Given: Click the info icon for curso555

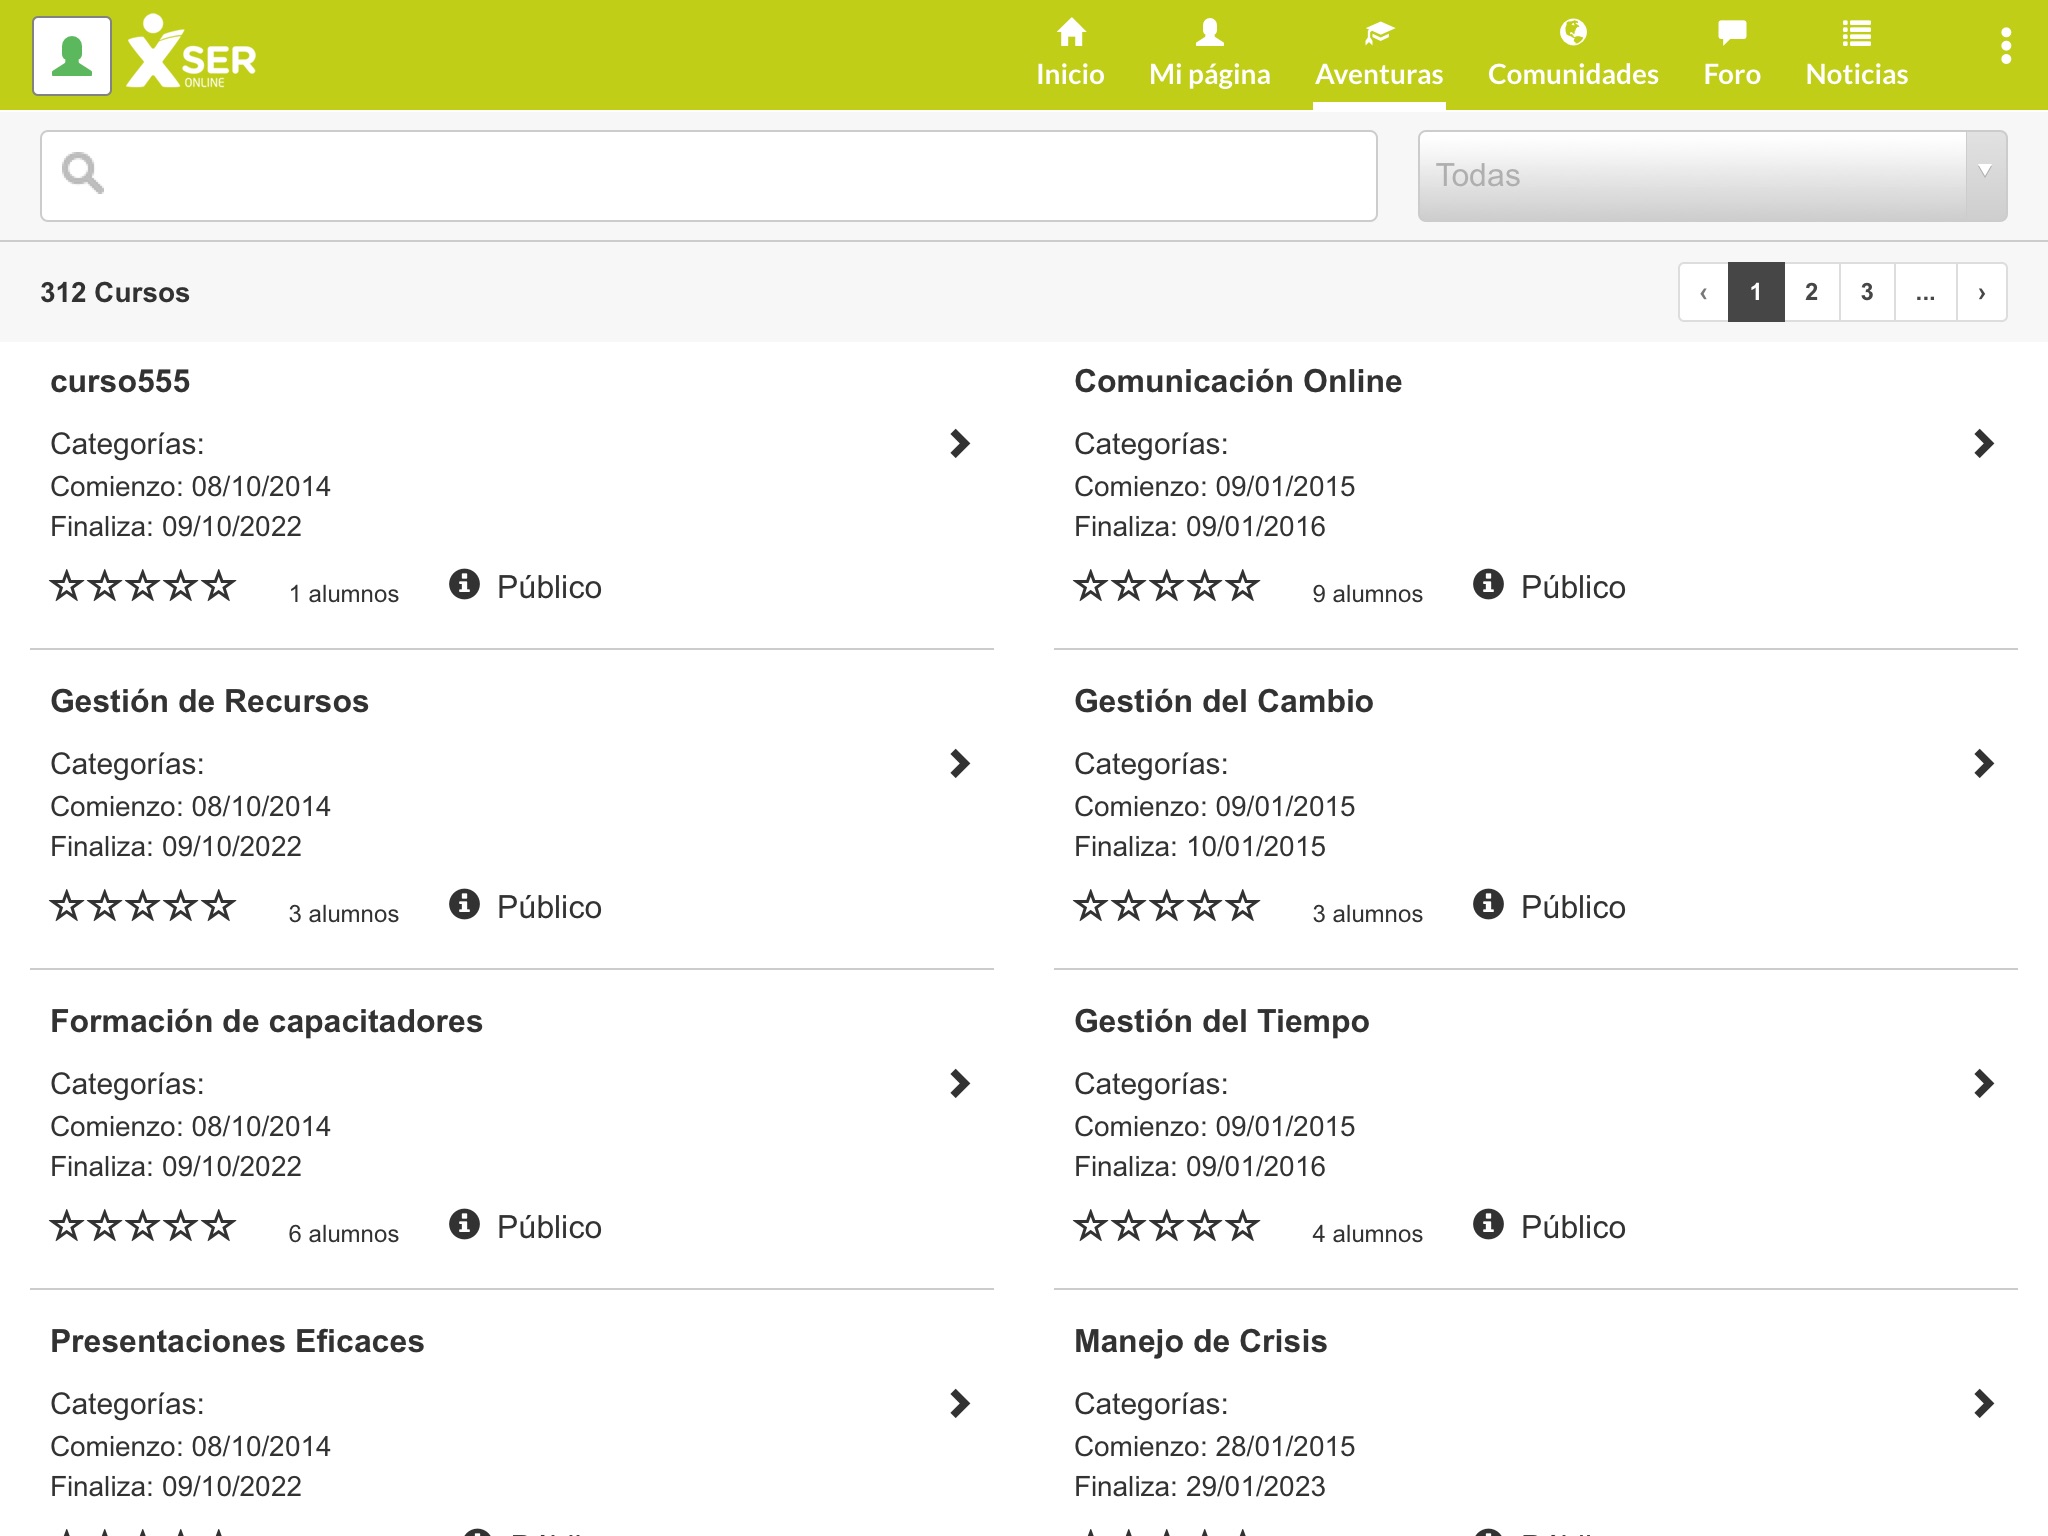Looking at the screenshot, I should pos(464,584).
